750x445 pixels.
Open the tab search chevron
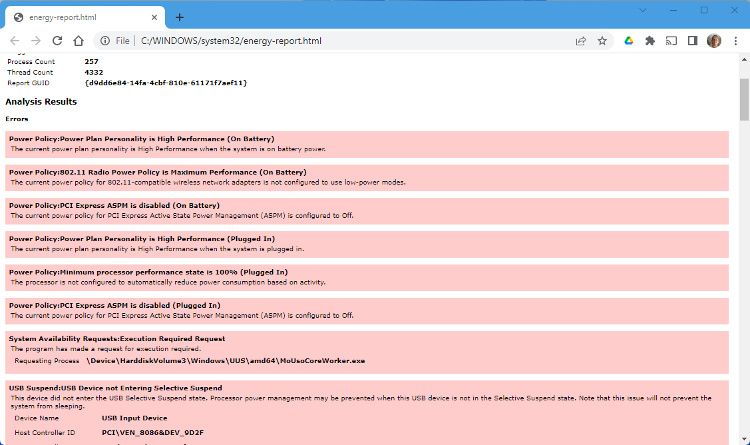click(642, 11)
